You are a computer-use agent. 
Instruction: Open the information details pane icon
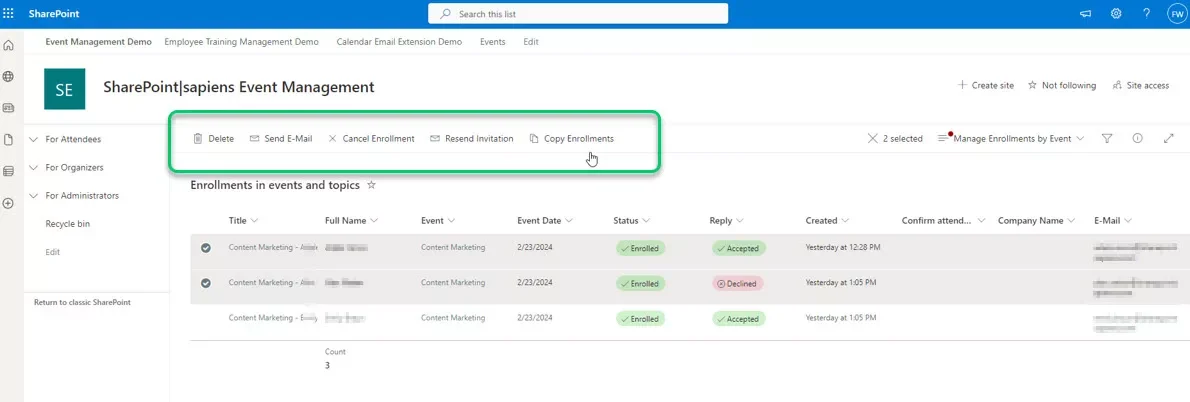(x=1138, y=139)
